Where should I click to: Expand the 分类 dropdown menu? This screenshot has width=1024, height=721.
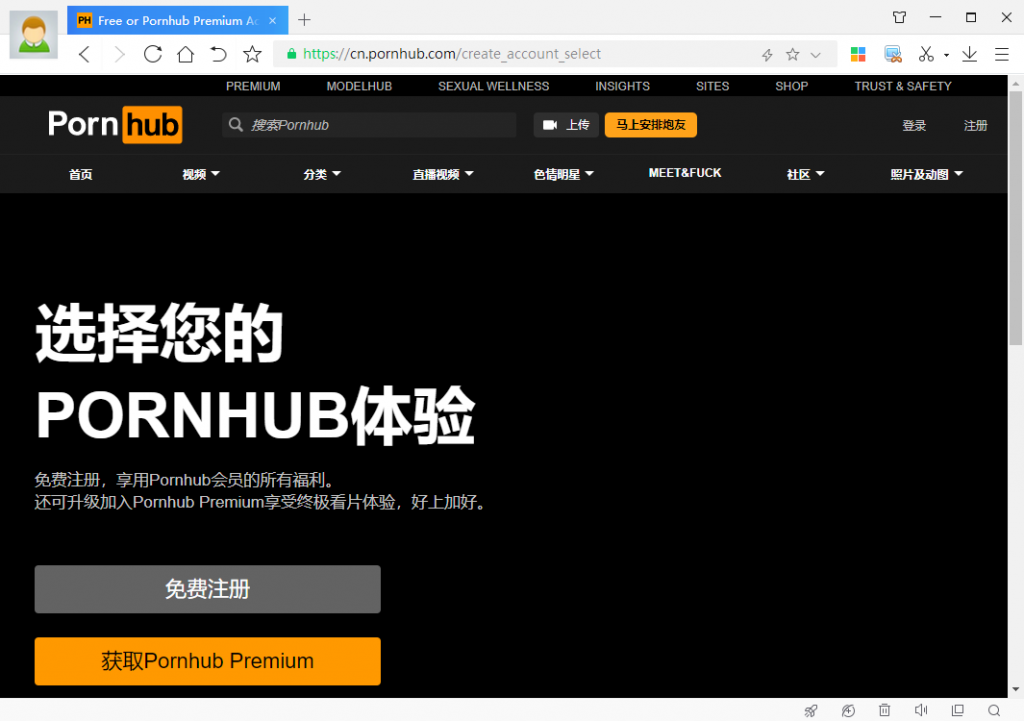[322, 174]
